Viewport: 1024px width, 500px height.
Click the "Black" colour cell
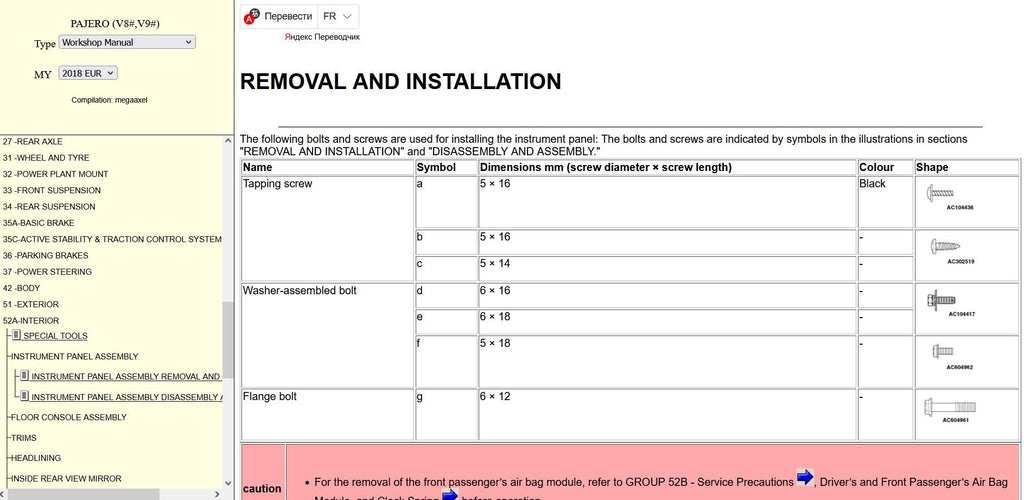[x=885, y=202]
